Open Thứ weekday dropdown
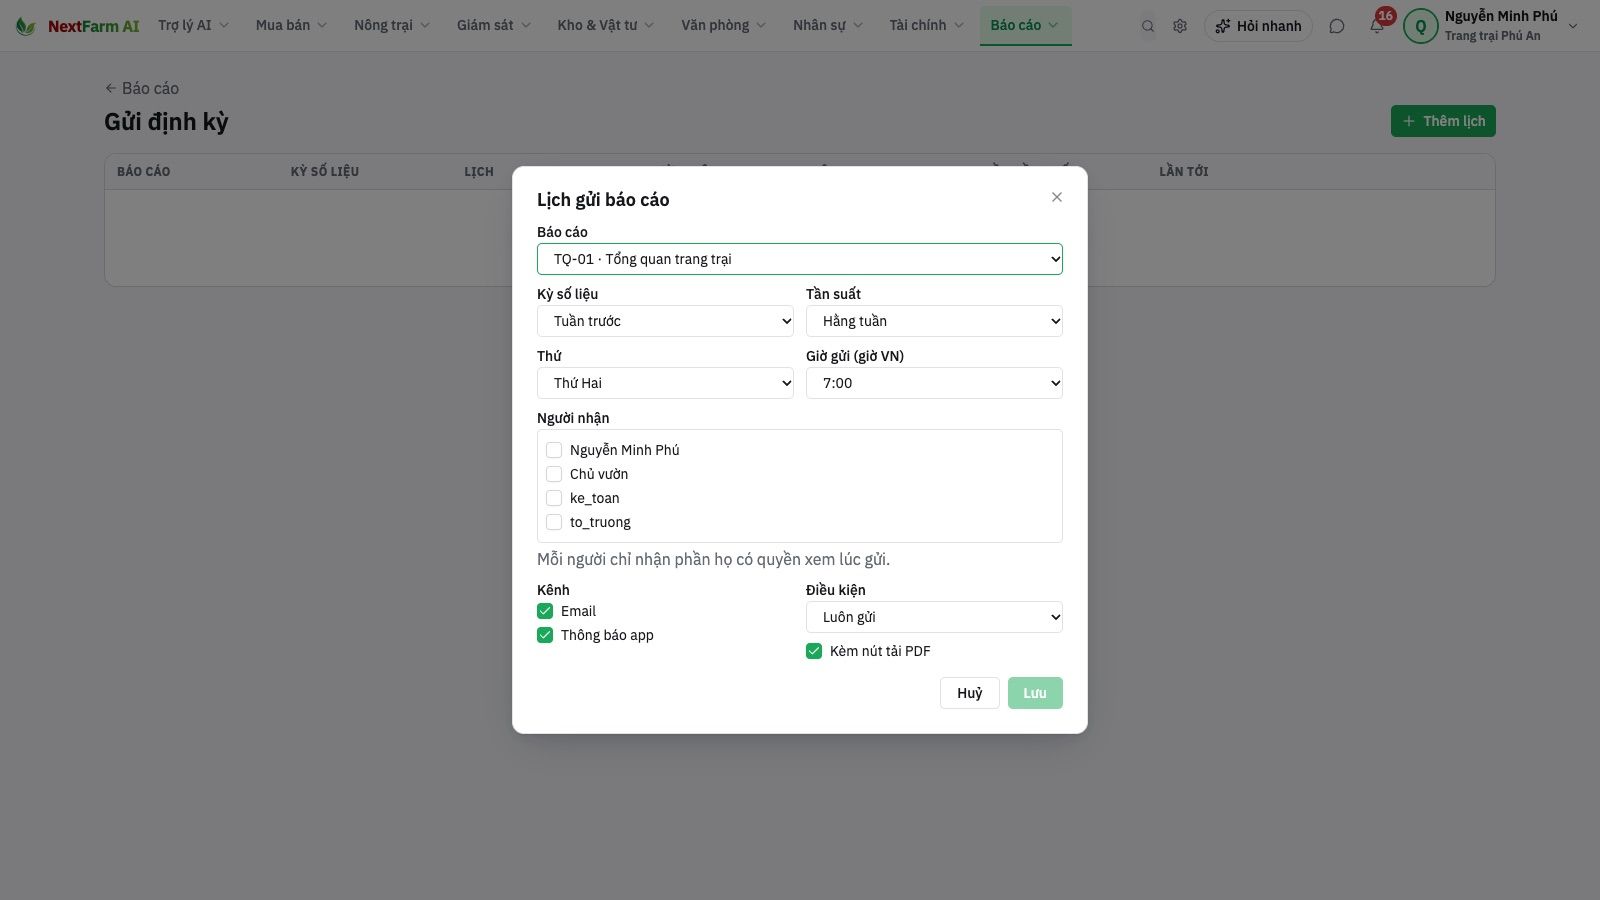 (665, 383)
